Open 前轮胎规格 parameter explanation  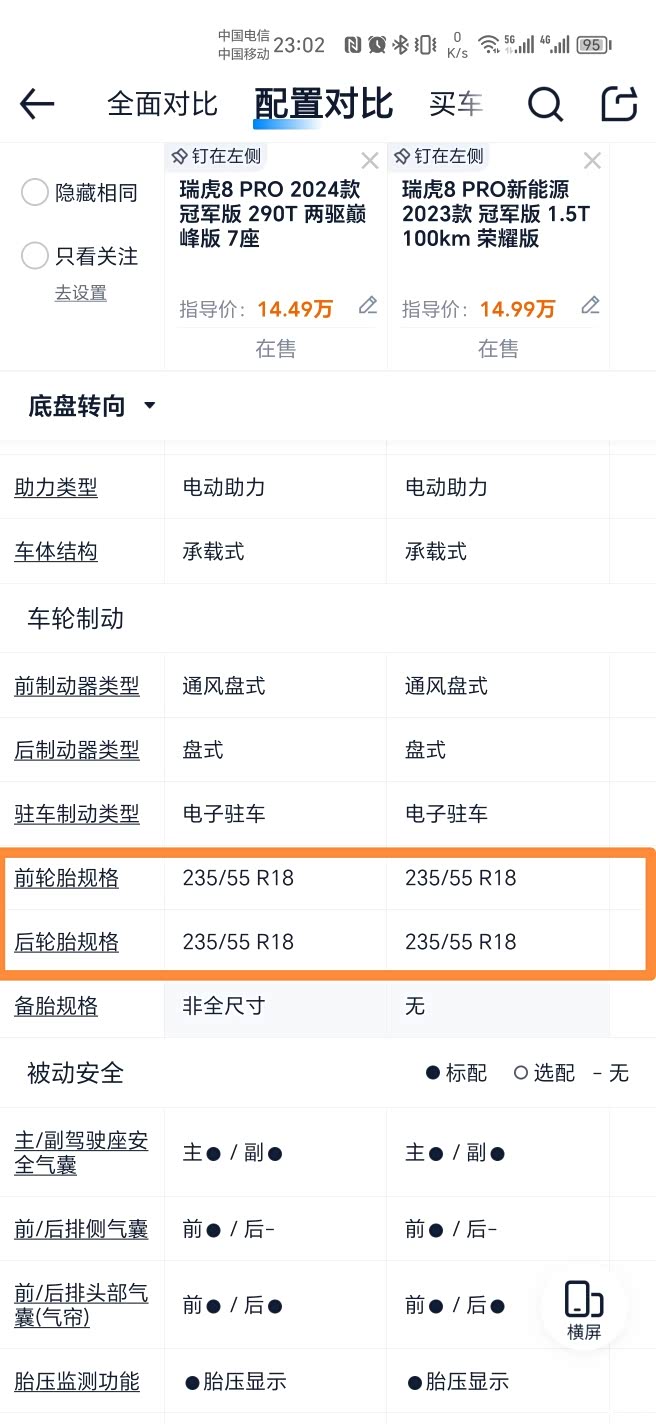click(x=66, y=879)
